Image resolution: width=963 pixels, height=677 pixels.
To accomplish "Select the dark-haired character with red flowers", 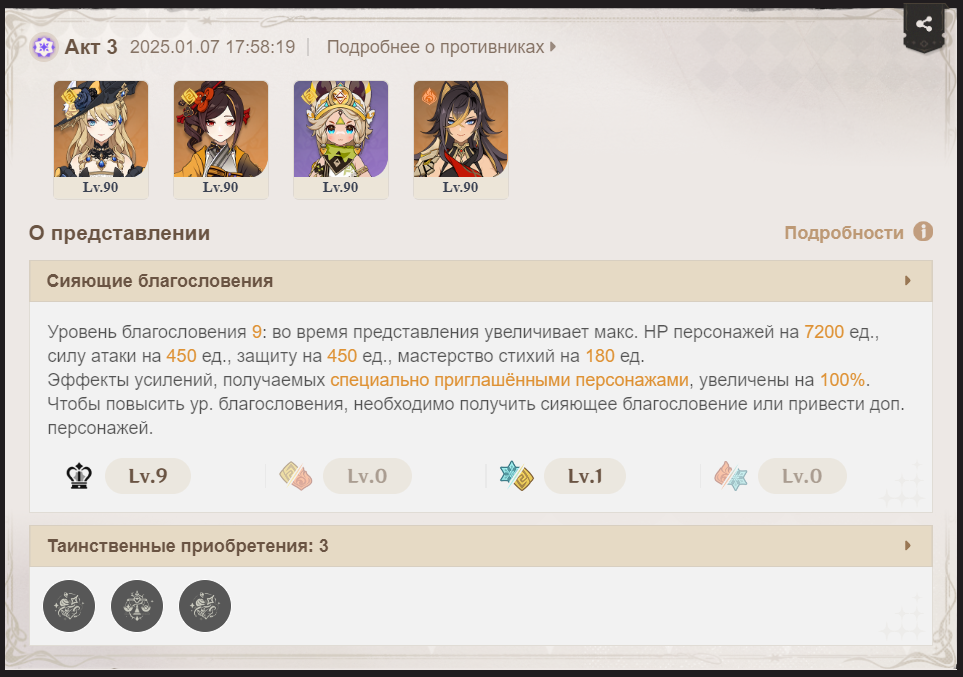I will point(220,140).
